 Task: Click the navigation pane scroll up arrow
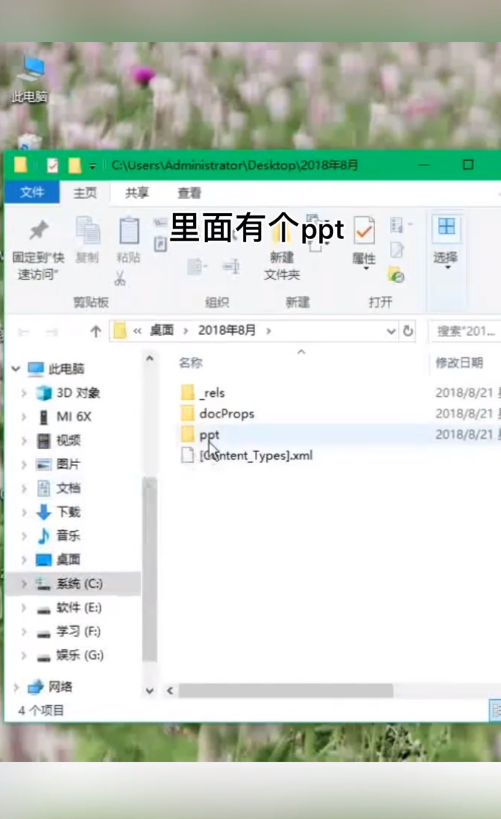tap(149, 359)
